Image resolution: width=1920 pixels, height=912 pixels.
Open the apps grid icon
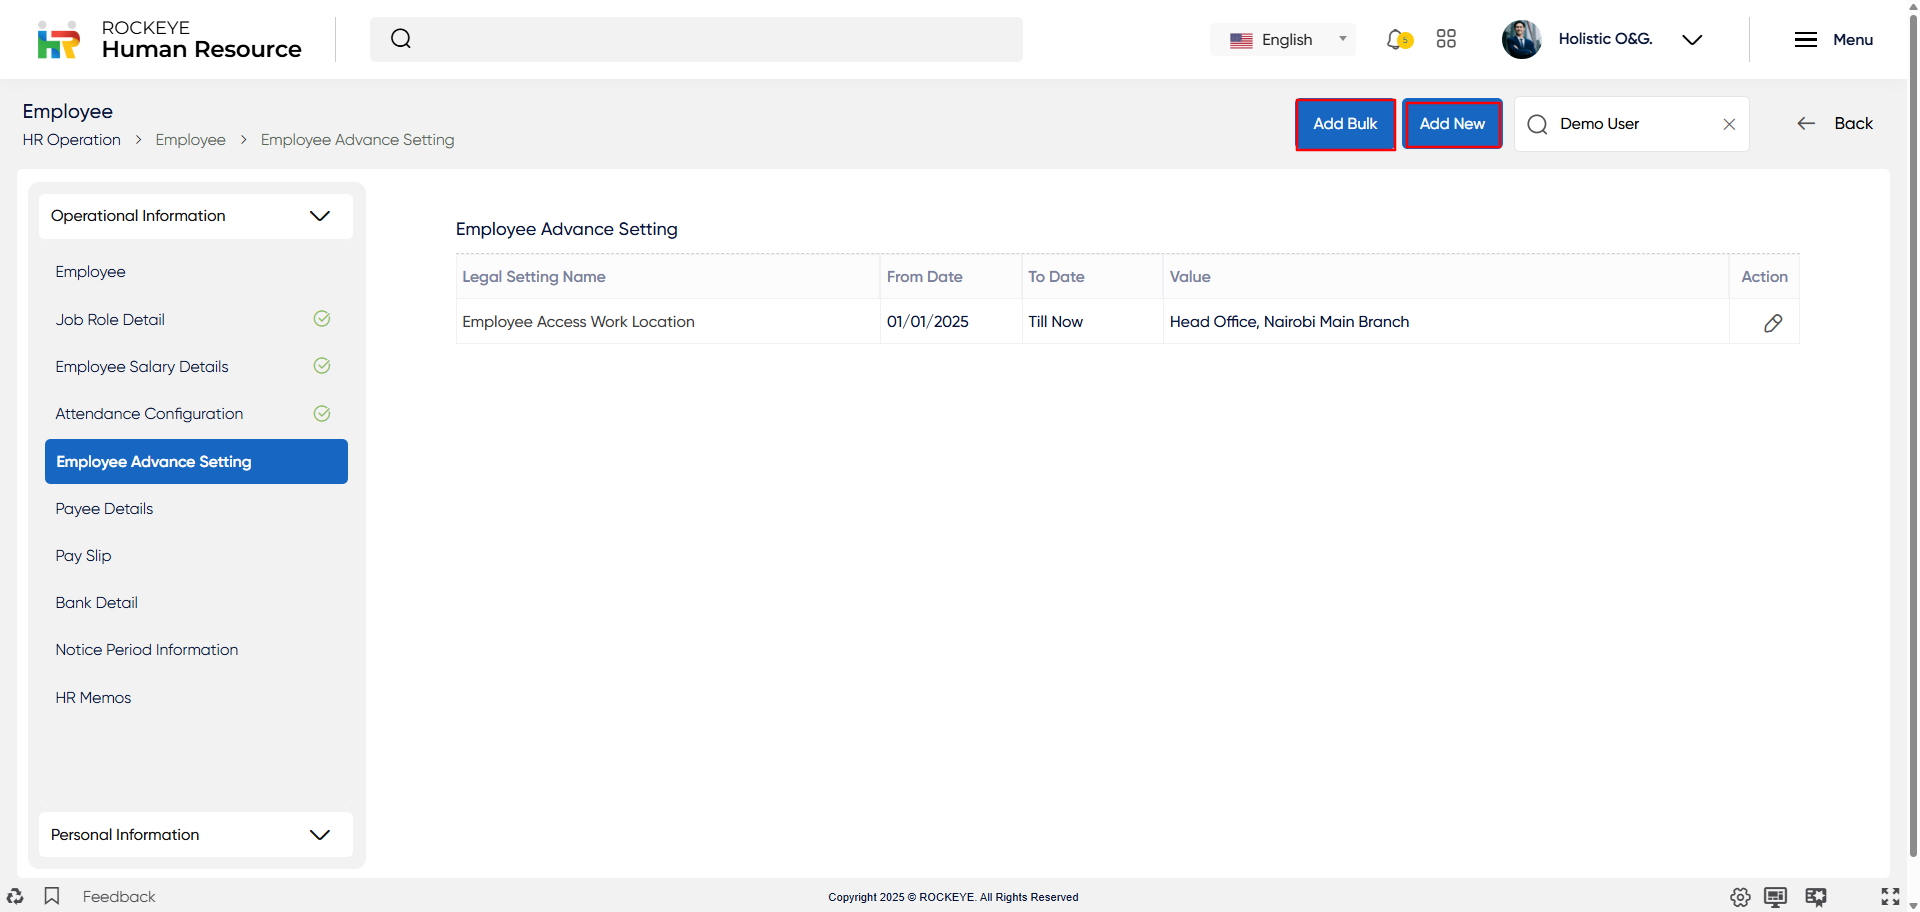pyautogui.click(x=1446, y=39)
